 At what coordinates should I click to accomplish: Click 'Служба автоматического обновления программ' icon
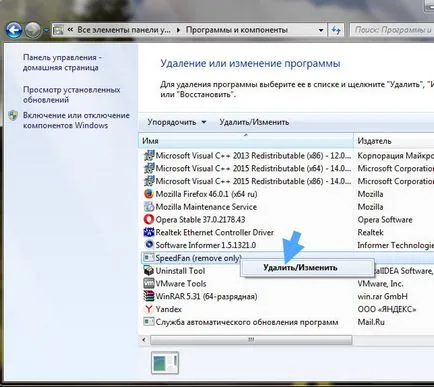149,322
